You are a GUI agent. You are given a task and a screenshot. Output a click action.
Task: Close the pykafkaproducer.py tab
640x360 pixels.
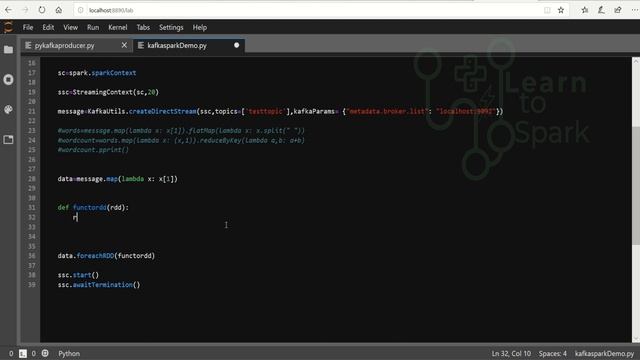tap(124, 45)
